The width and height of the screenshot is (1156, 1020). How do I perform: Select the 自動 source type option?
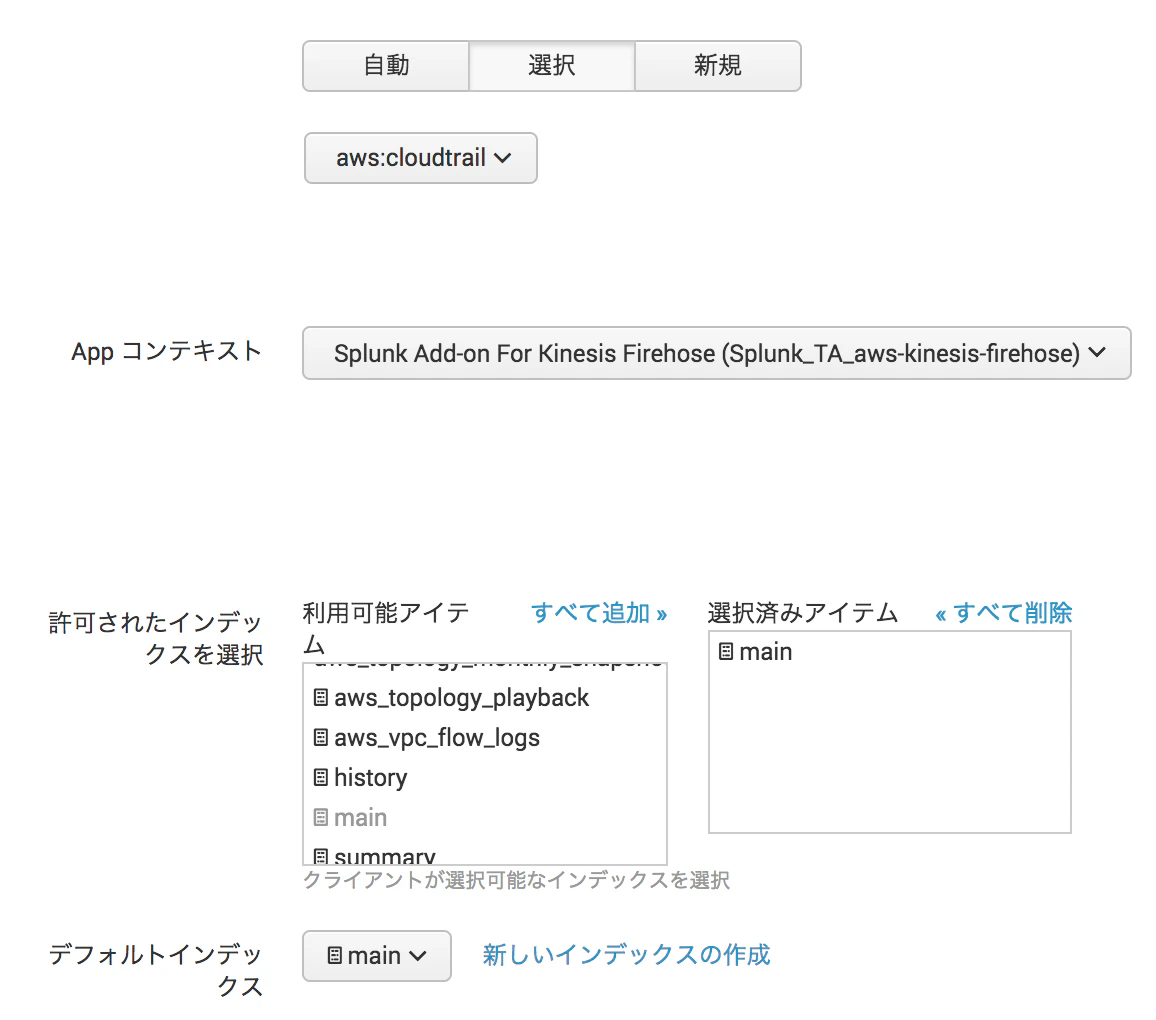click(386, 66)
